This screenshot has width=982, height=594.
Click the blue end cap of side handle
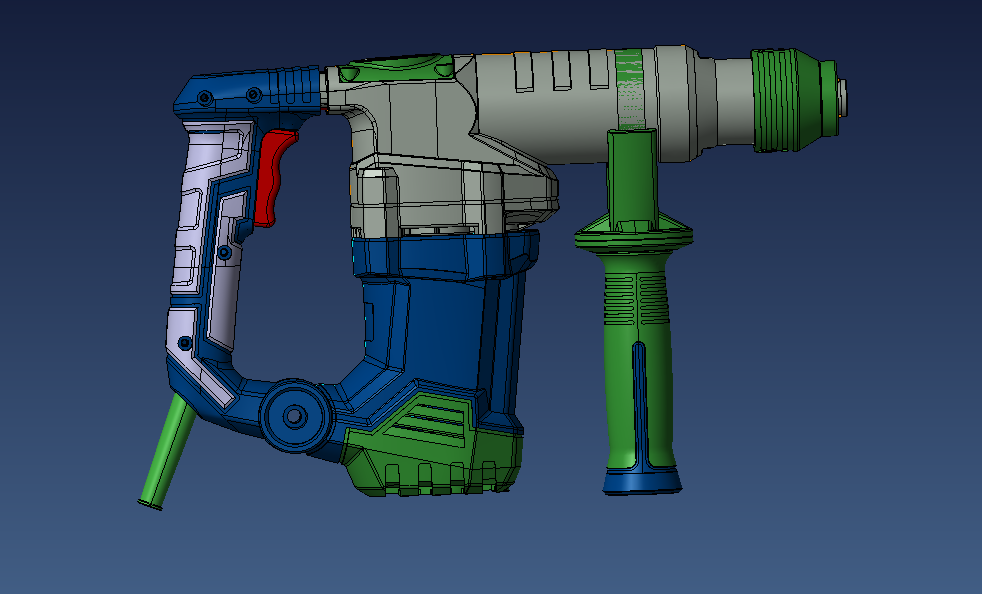click(643, 482)
